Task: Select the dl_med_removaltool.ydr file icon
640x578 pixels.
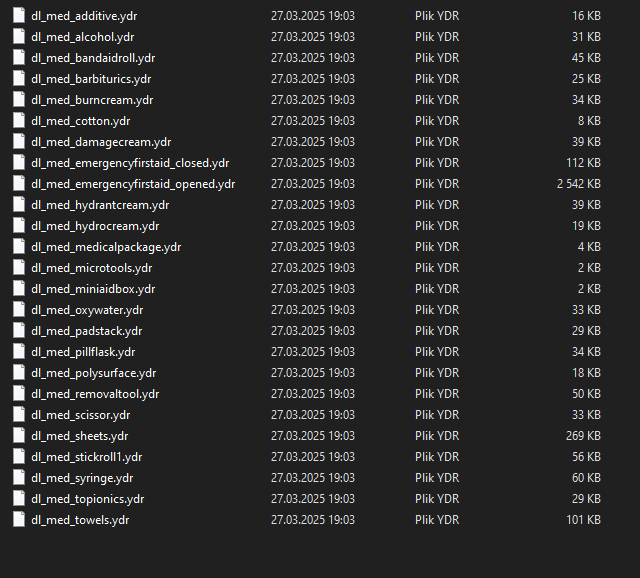Action: pos(19,393)
